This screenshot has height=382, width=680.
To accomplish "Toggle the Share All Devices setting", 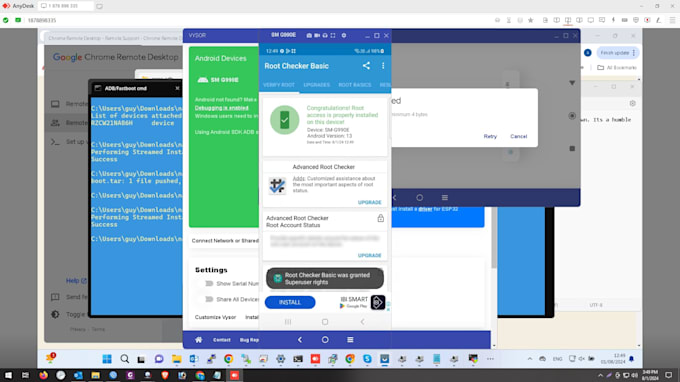I will (209, 299).
